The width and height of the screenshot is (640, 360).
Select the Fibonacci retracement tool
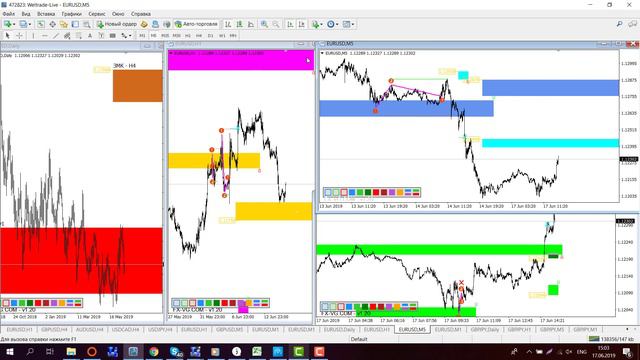pyautogui.click(x=78, y=36)
